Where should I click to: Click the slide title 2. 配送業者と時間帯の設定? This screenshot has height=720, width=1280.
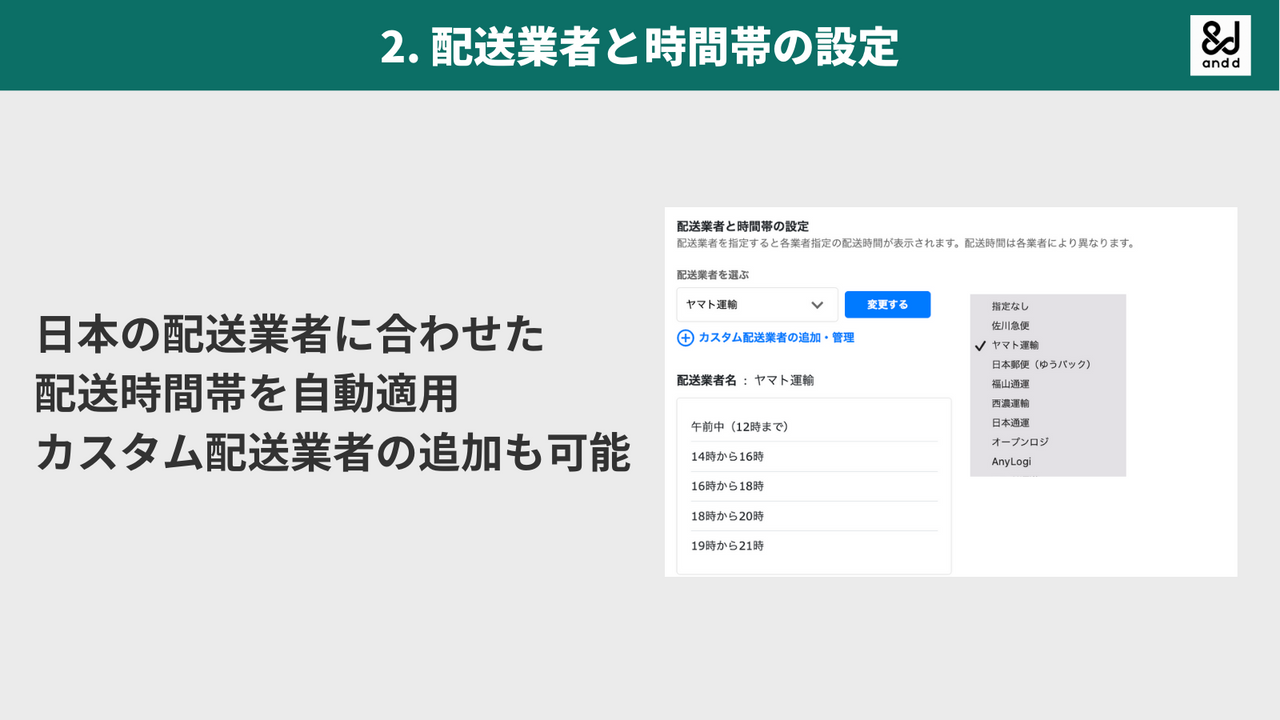point(640,46)
